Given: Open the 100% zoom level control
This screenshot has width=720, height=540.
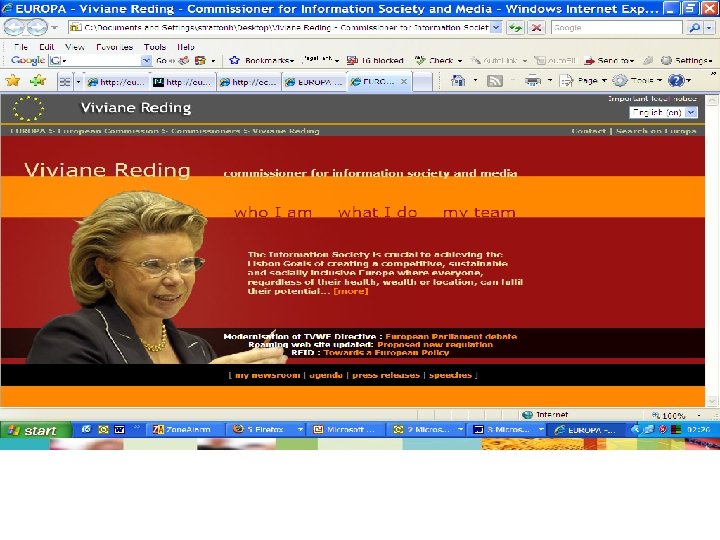Looking at the screenshot, I should (x=676, y=415).
